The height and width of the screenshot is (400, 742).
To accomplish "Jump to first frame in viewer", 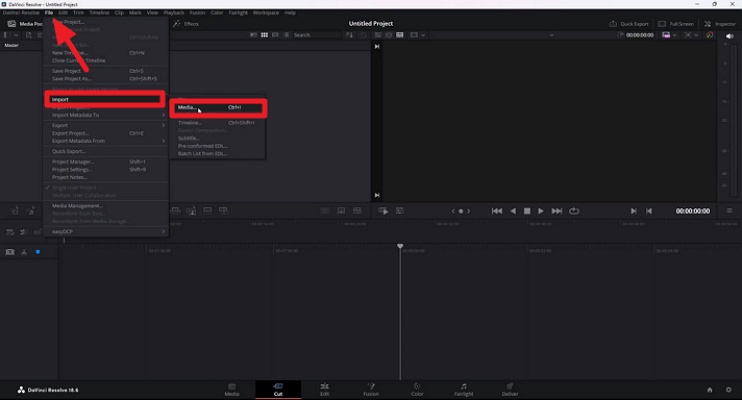I will 497,211.
